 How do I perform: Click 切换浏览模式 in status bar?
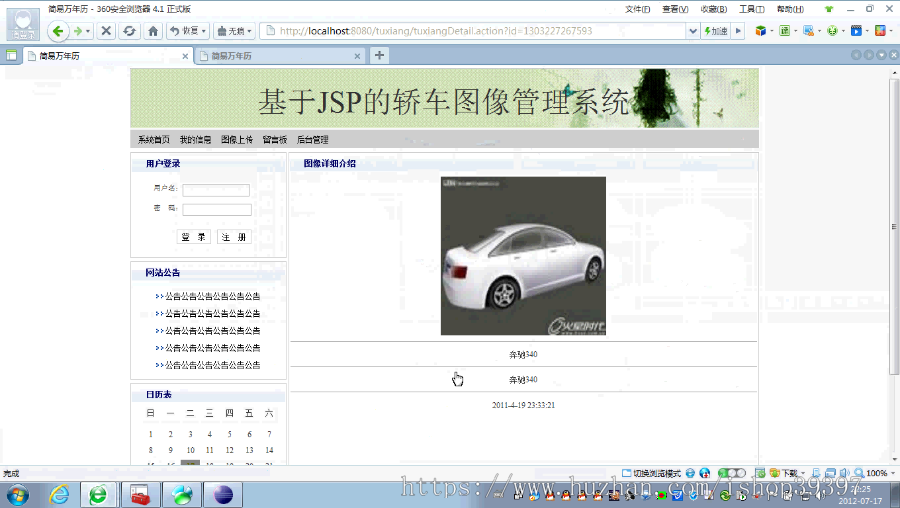coord(652,473)
